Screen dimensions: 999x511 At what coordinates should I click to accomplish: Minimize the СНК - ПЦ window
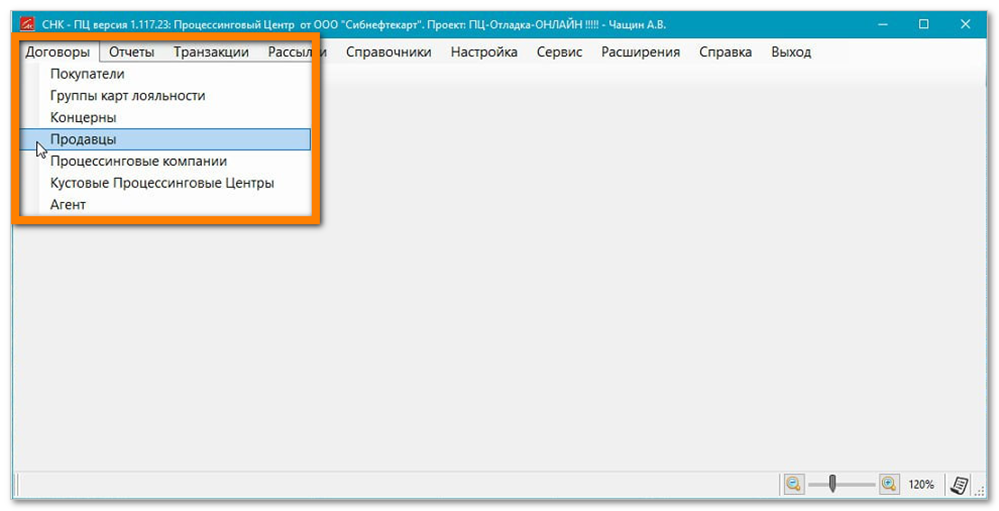click(x=883, y=25)
